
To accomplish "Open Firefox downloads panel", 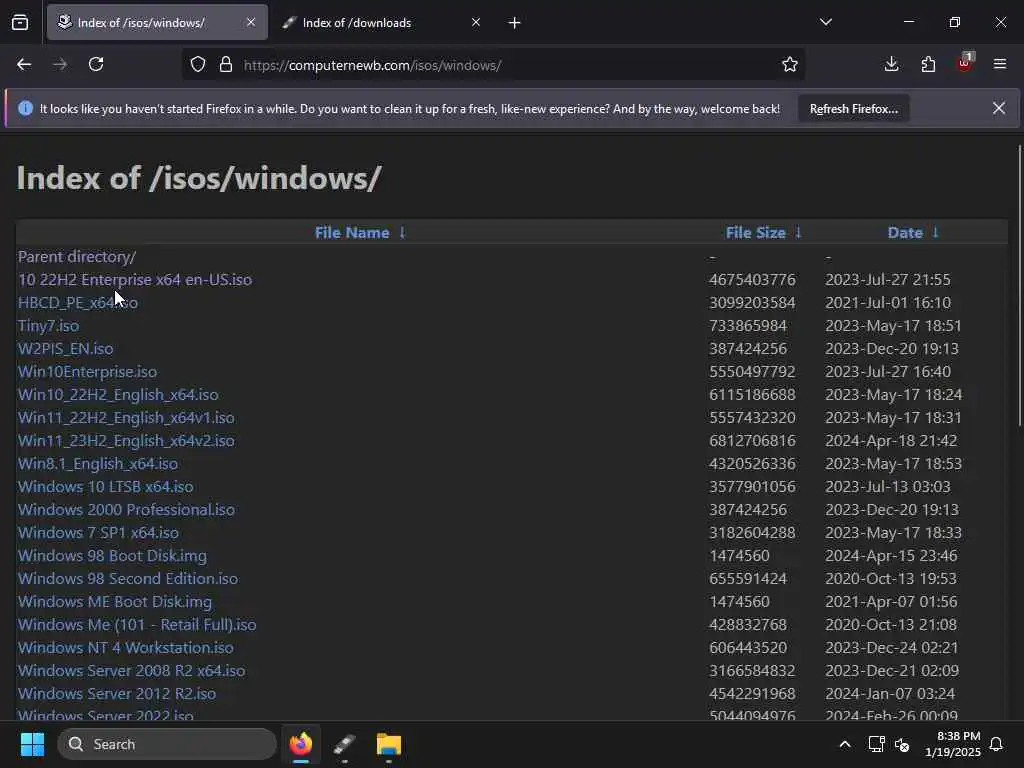I will pos(891,65).
